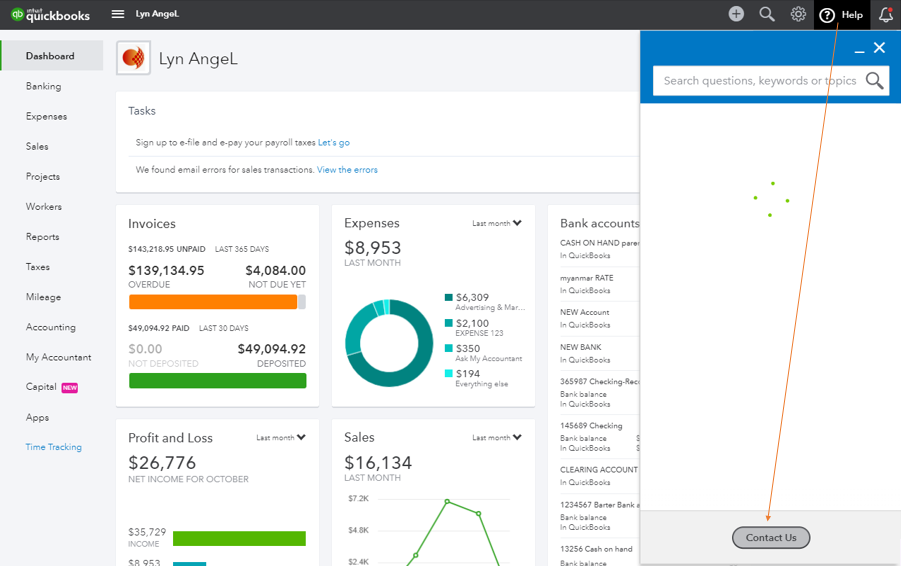Select Reports from the left navigation
The width and height of the screenshot is (901, 566).
coord(43,237)
